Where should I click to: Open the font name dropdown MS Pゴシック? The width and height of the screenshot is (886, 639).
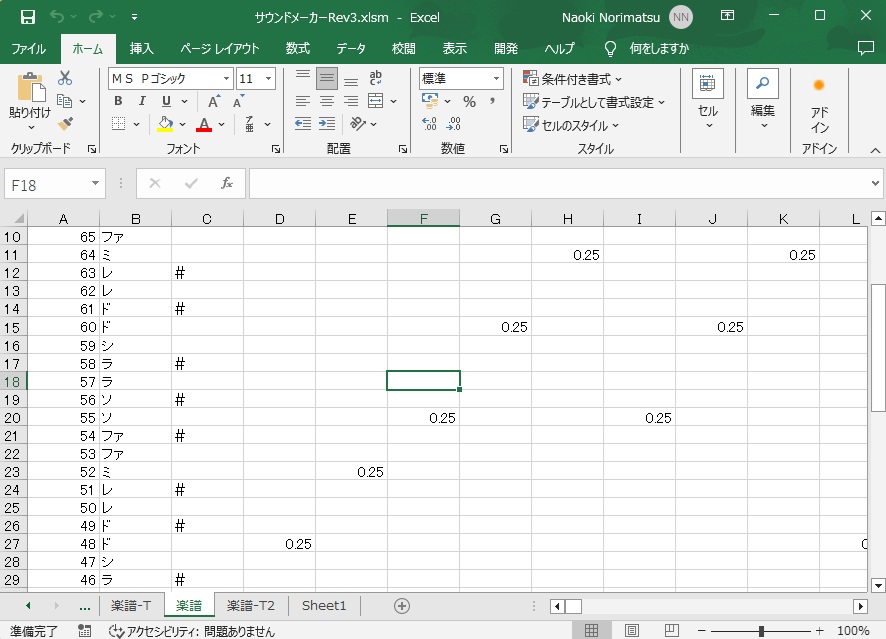click(x=227, y=78)
